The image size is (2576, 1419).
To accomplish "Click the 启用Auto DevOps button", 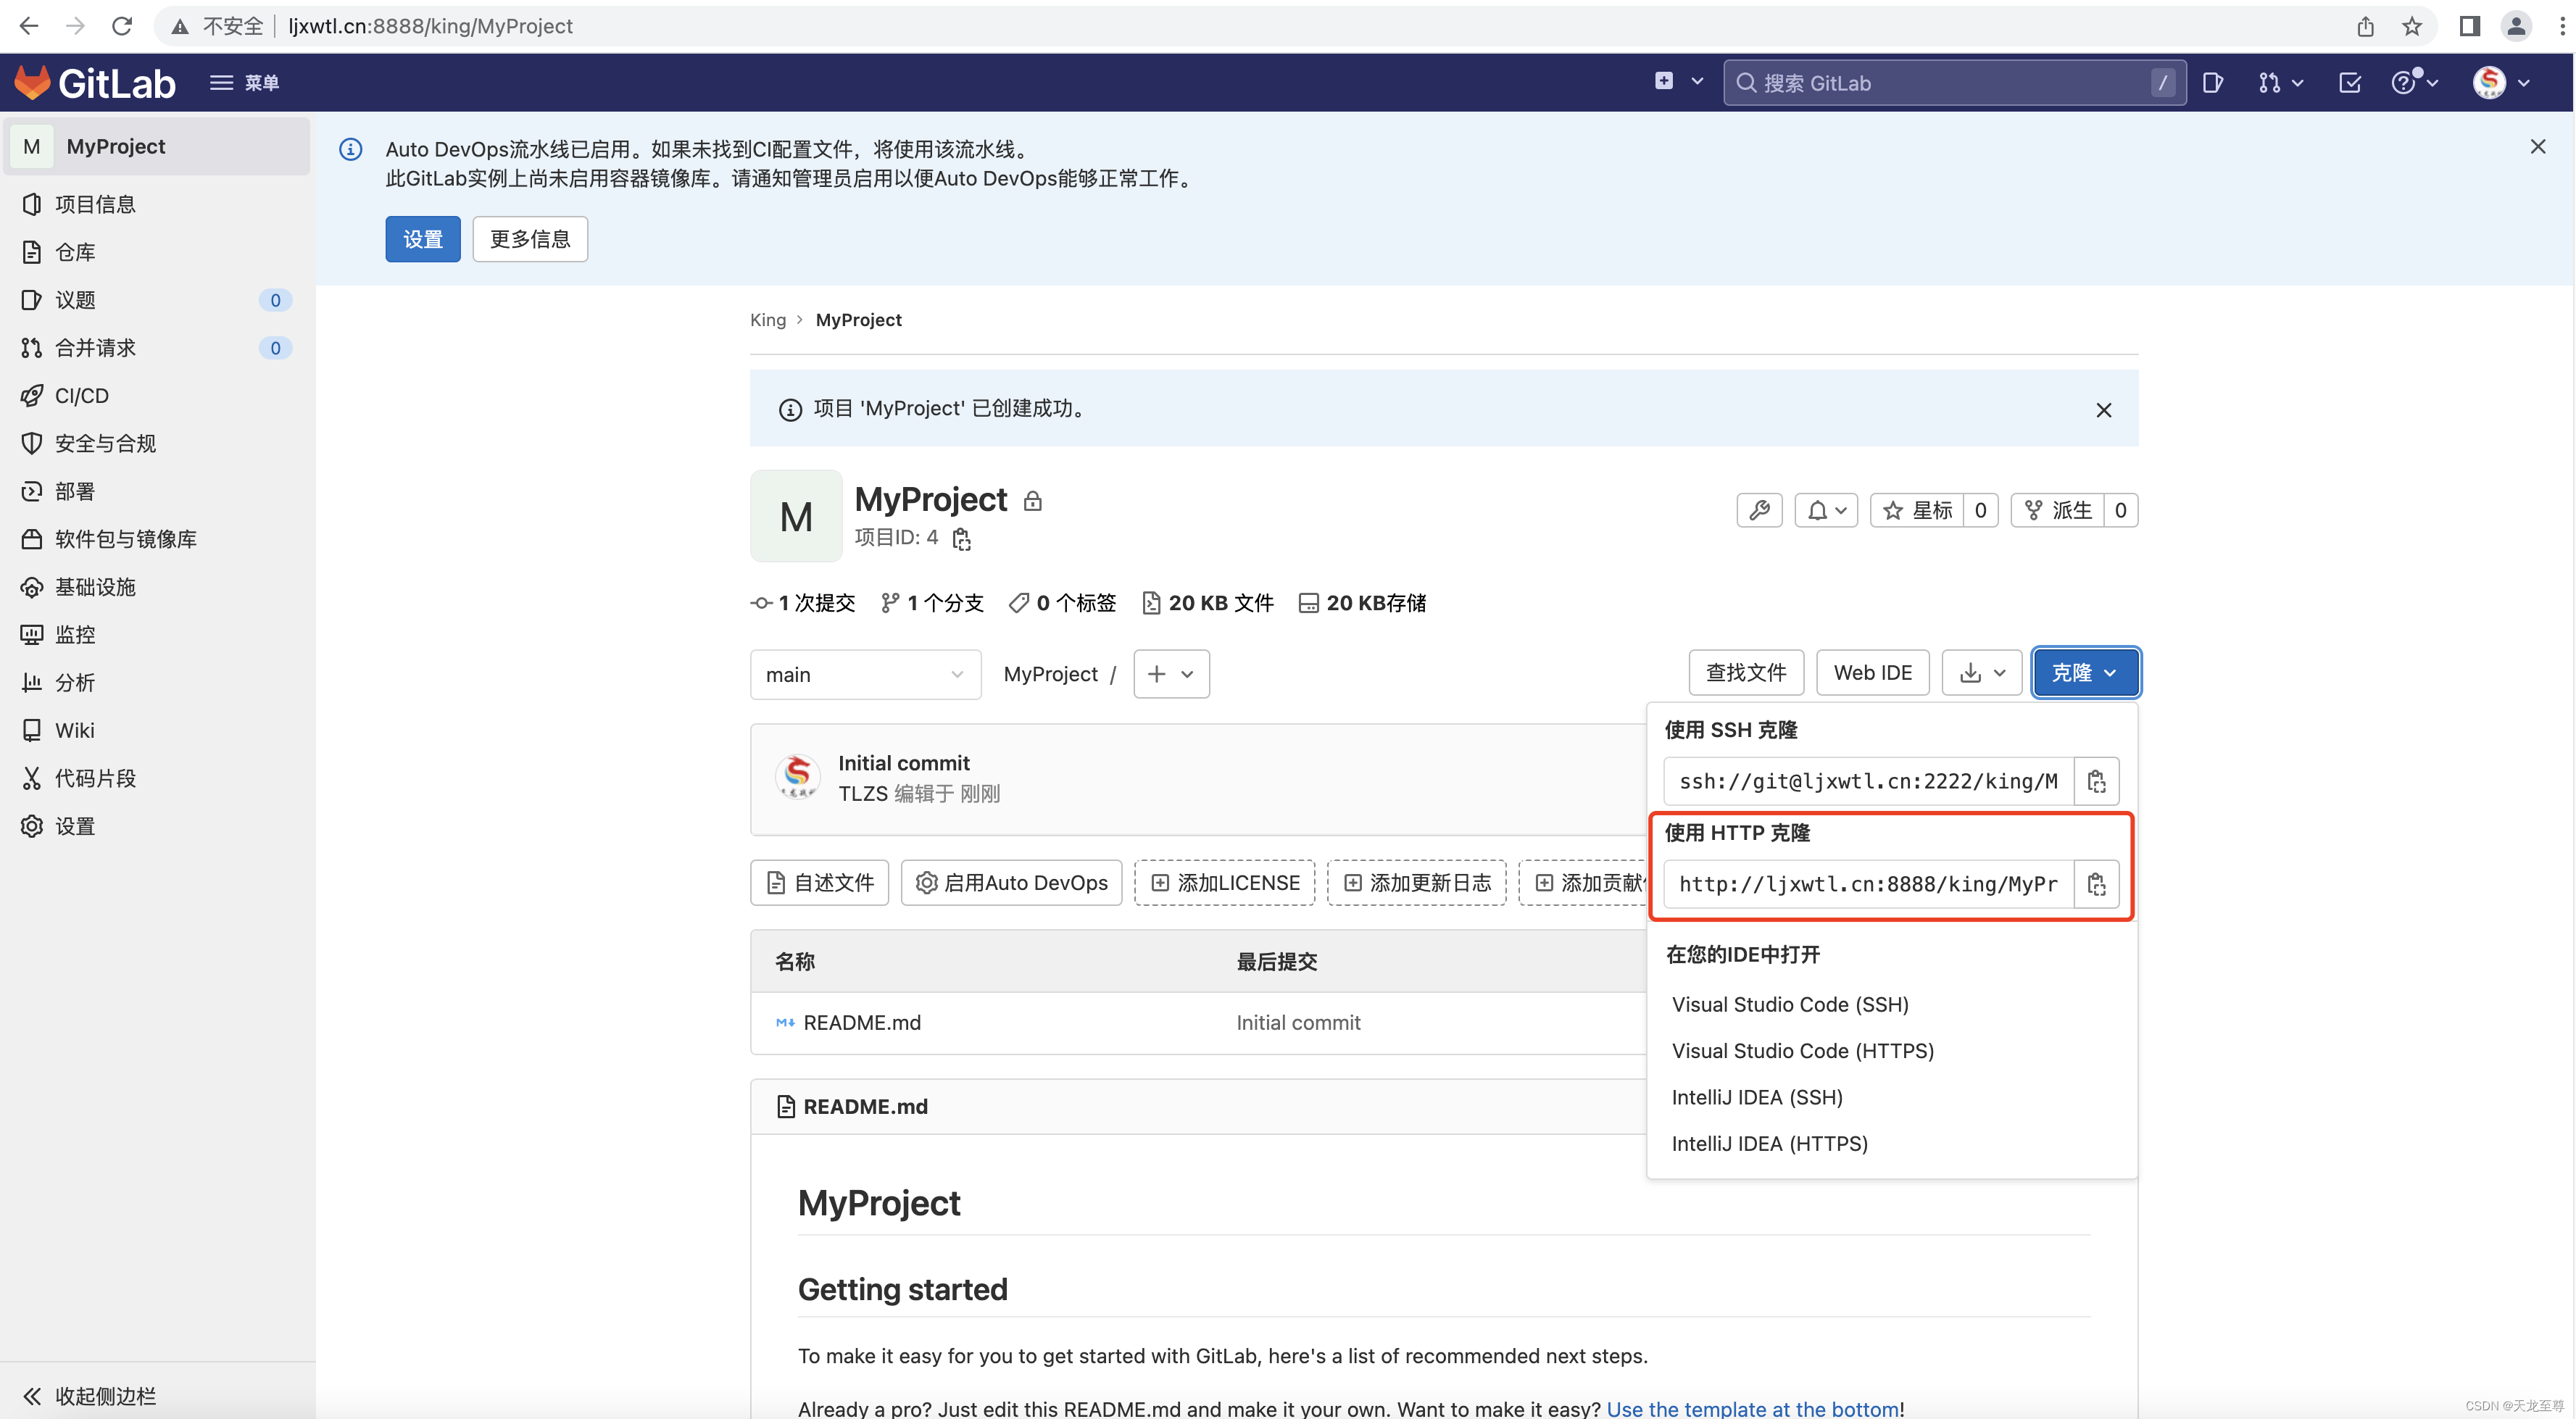I will (x=1012, y=883).
